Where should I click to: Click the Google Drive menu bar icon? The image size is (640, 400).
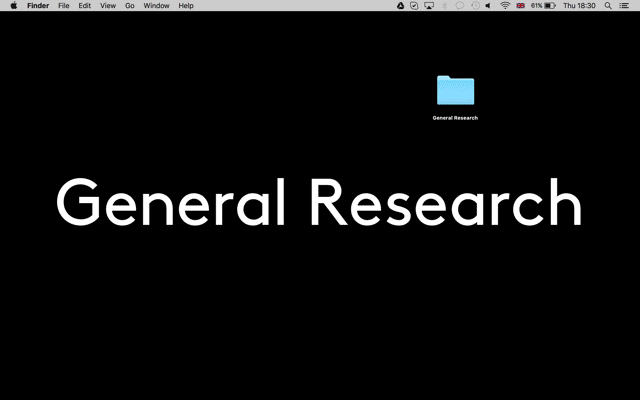(x=400, y=6)
